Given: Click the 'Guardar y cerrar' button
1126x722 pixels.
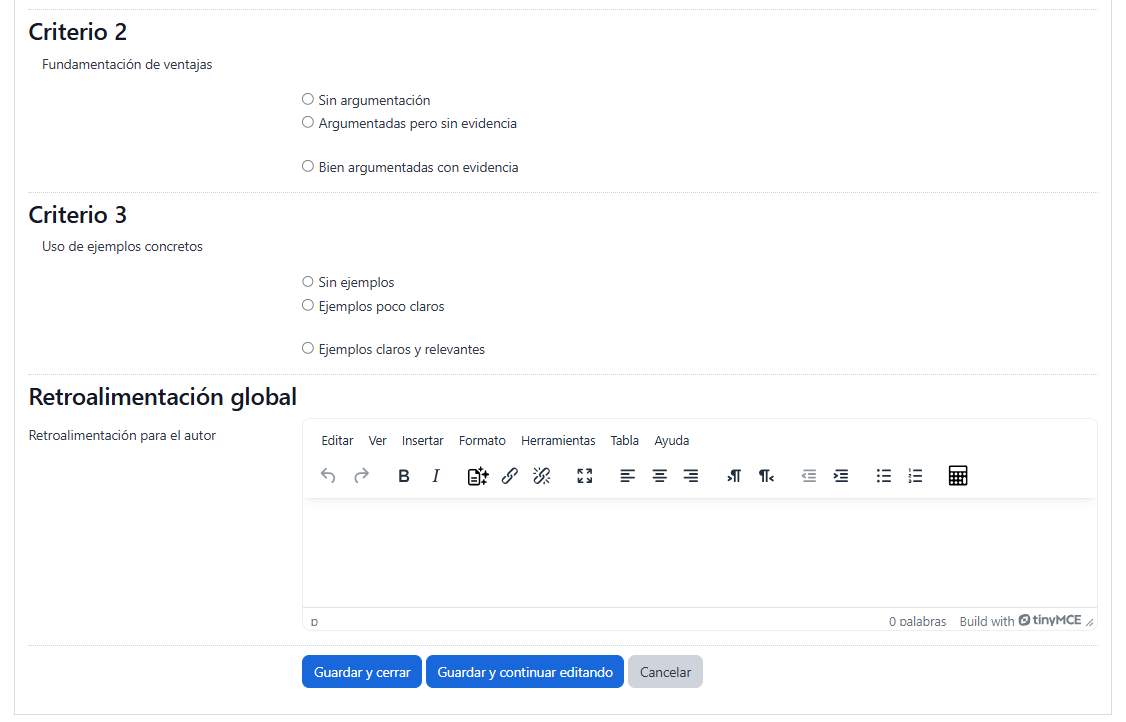Looking at the screenshot, I should (362, 672).
